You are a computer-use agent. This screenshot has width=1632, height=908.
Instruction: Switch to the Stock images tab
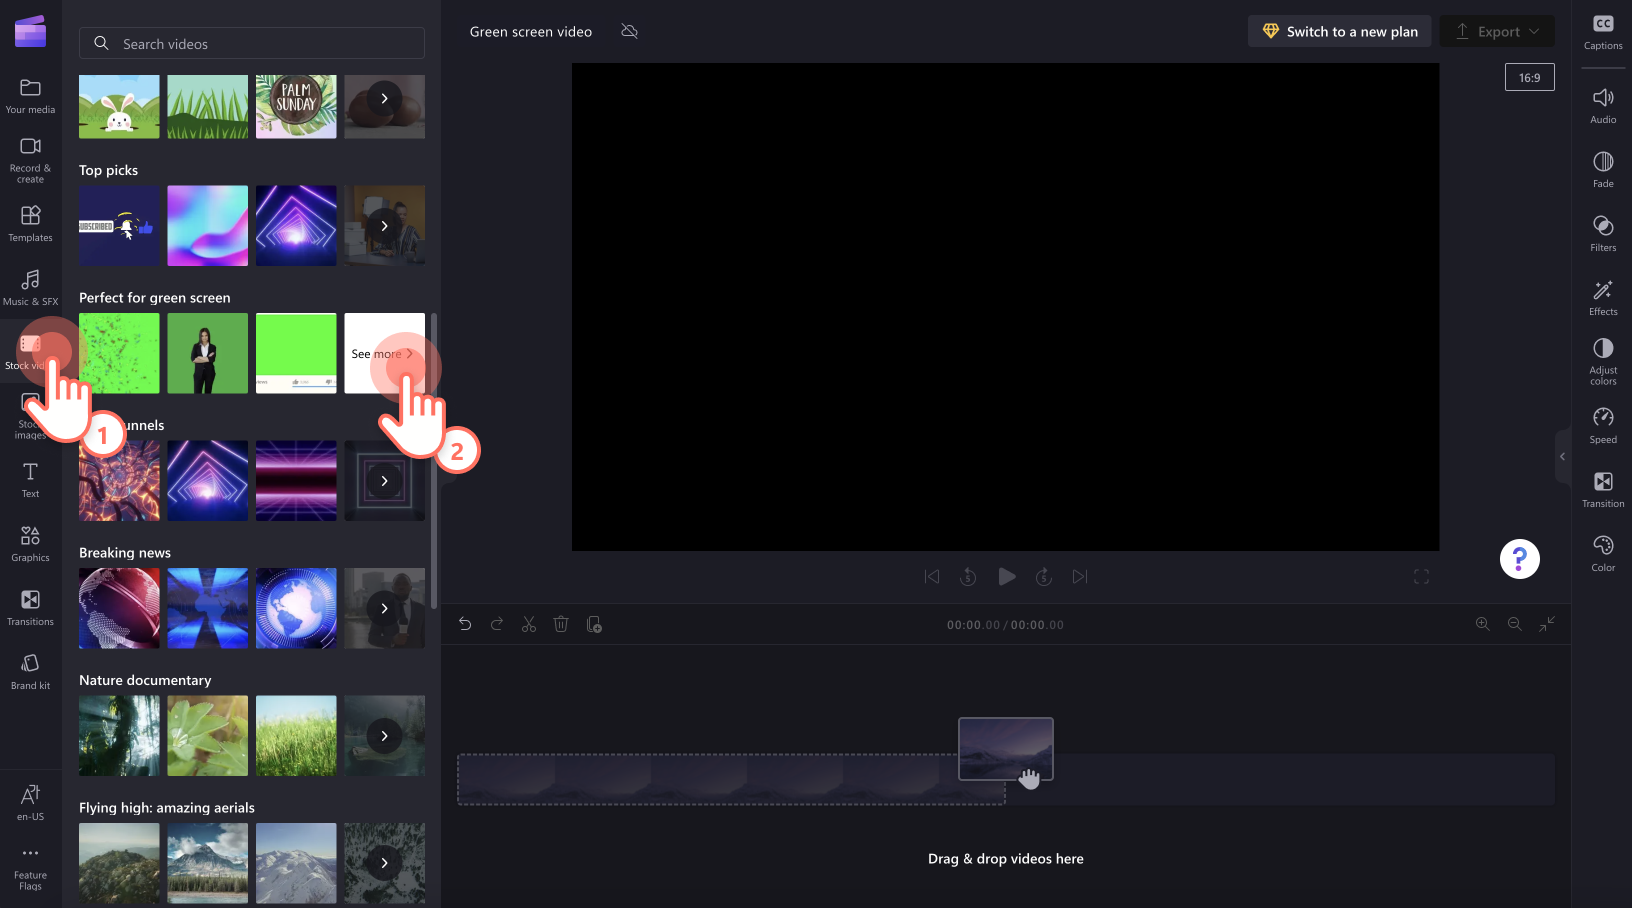point(30,415)
